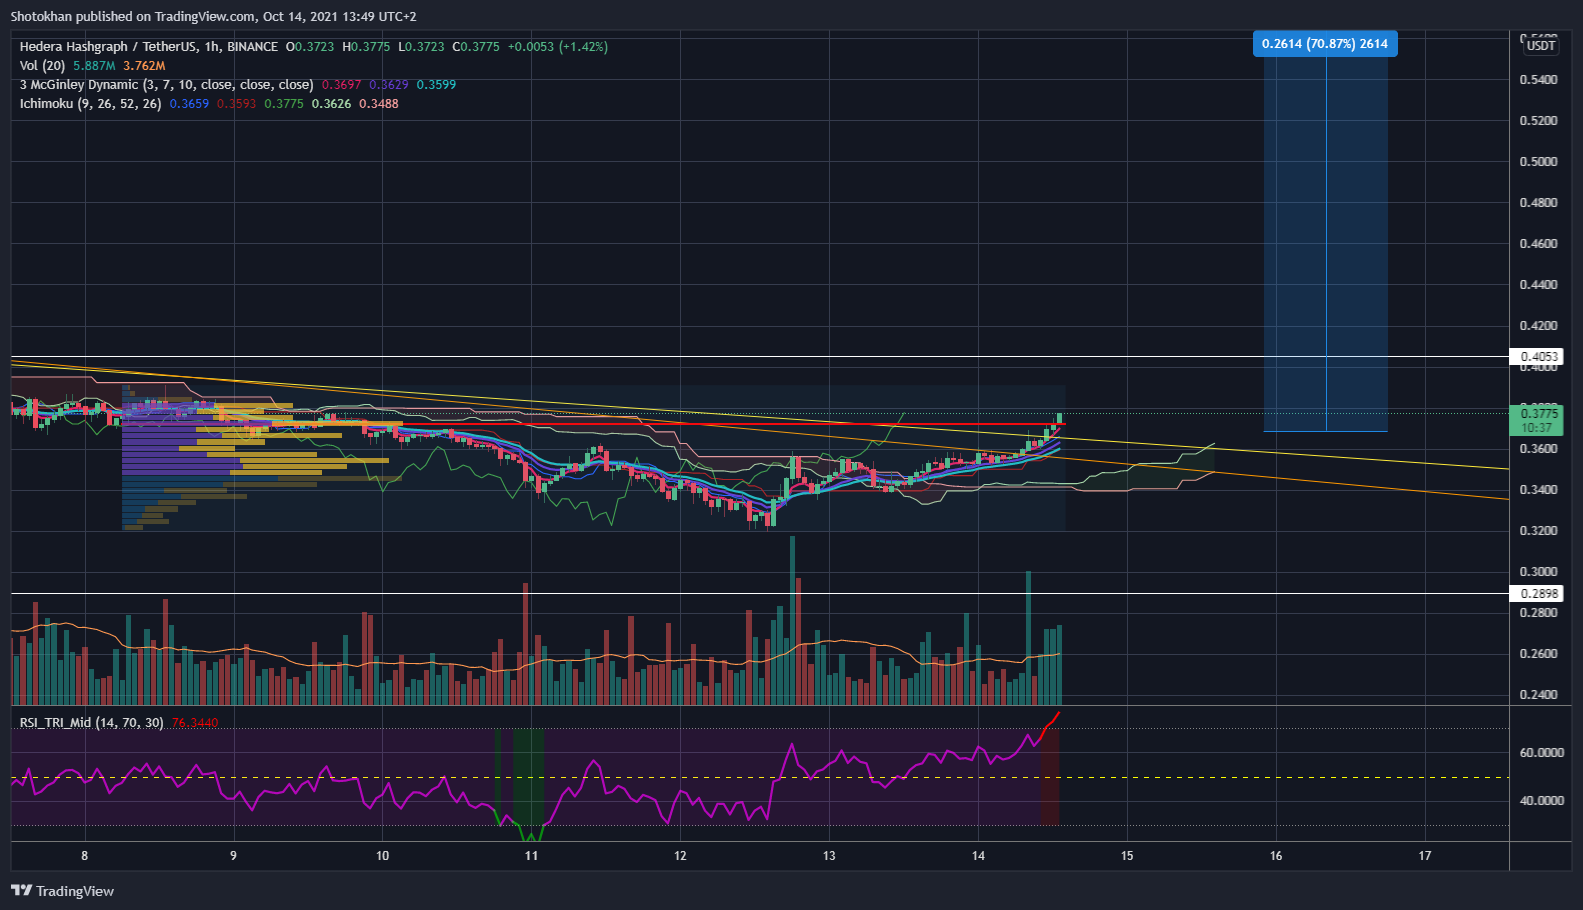Click date 11 on the time axis
1583x910 pixels.
(531, 856)
